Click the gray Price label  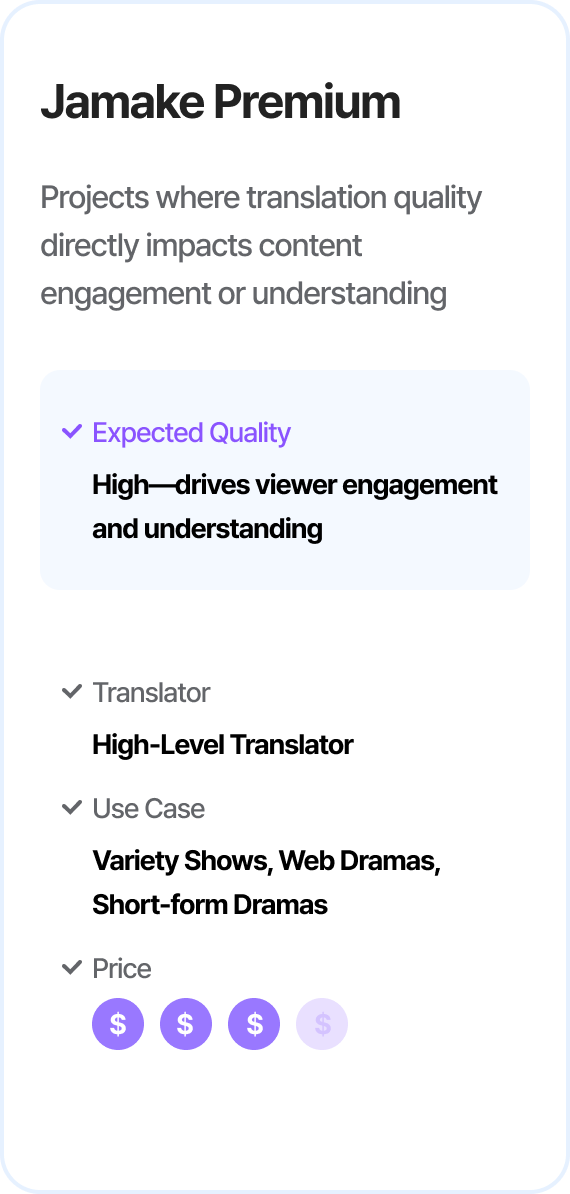(122, 969)
